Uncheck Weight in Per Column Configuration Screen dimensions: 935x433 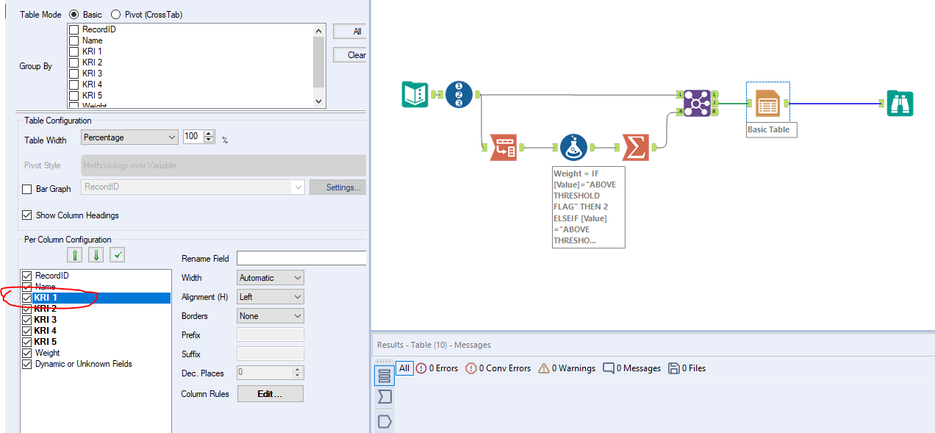click(x=27, y=353)
